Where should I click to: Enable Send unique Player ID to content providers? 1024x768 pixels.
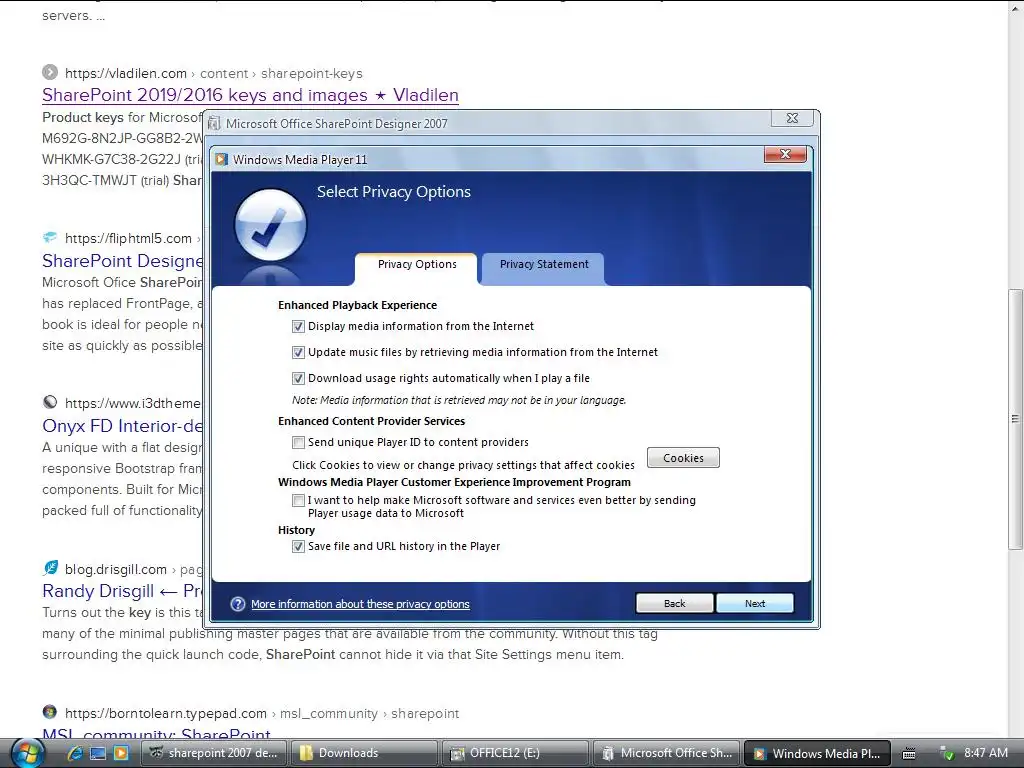[x=298, y=442]
